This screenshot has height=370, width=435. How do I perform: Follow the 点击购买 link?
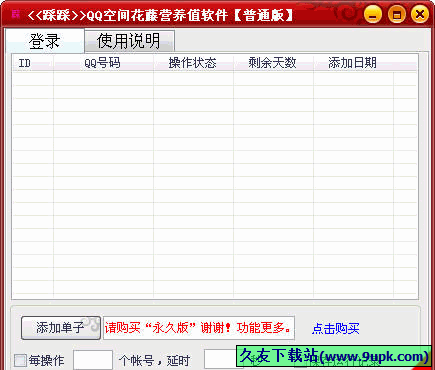pos(336,329)
